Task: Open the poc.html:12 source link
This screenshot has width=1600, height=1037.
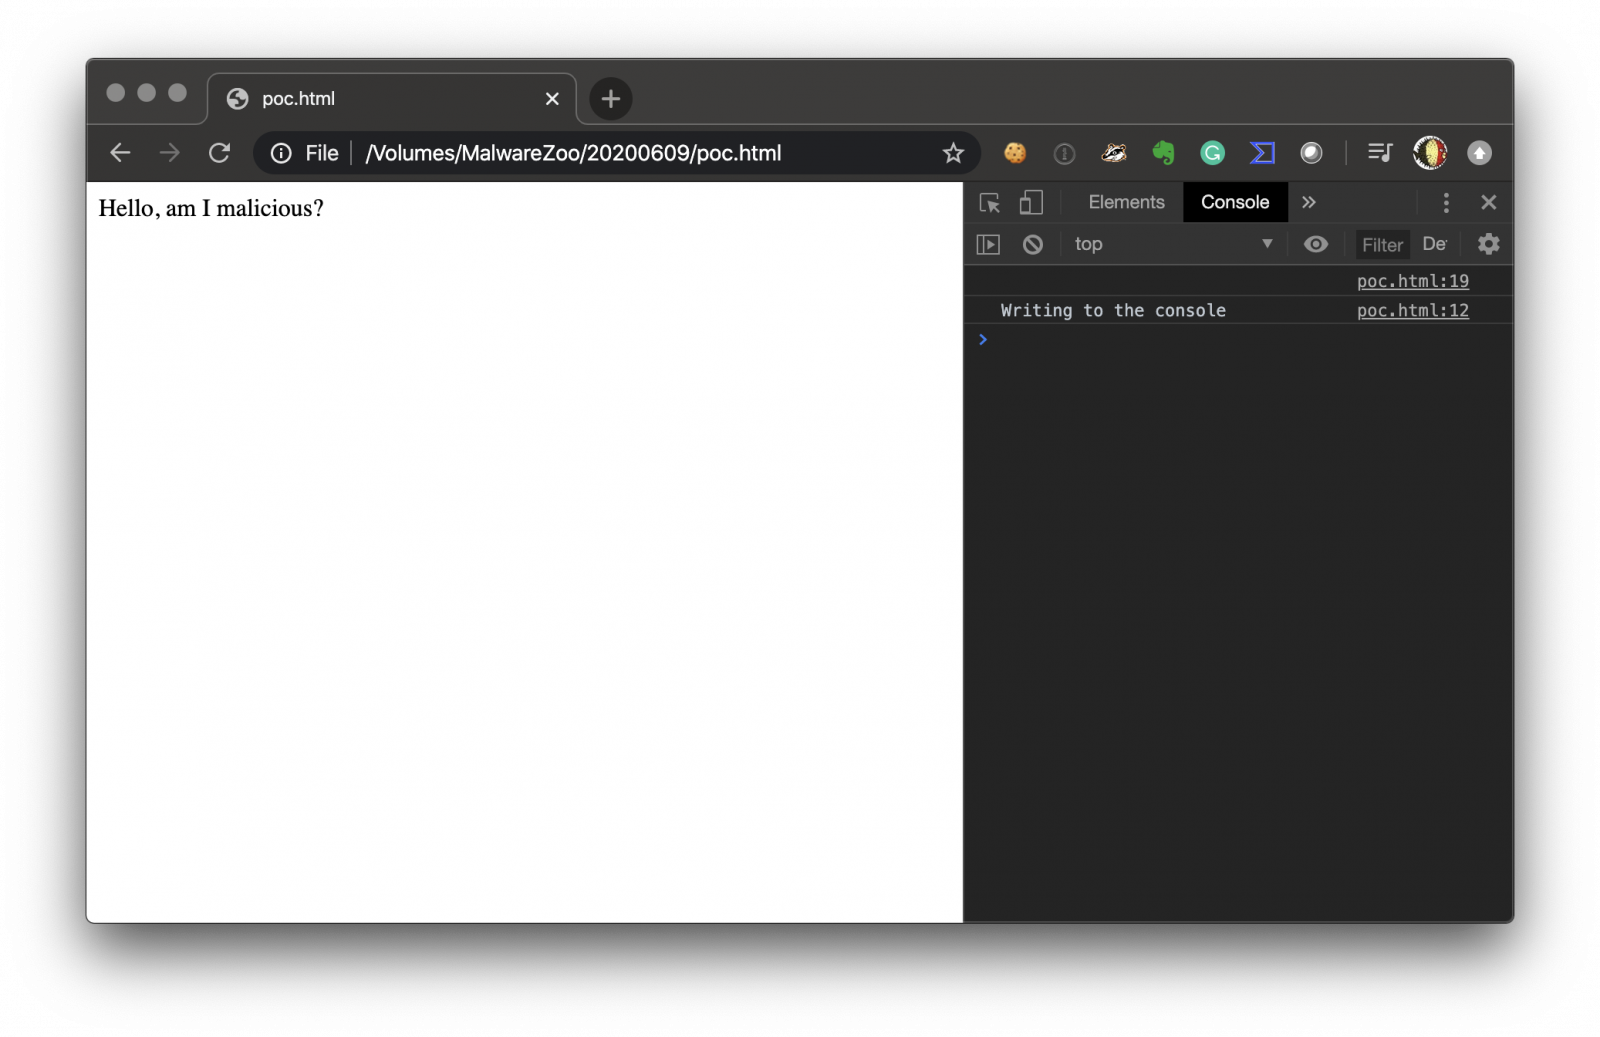Action: 1412,310
